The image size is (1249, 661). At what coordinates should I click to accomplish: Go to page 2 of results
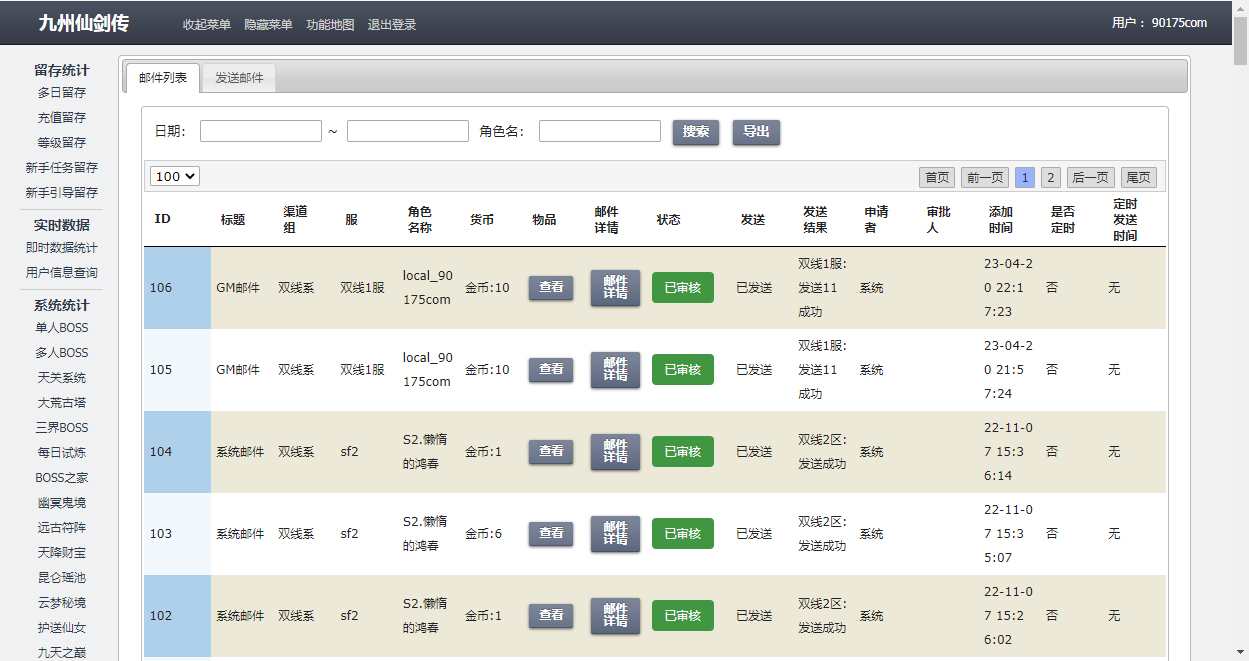[x=1050, y=177]
